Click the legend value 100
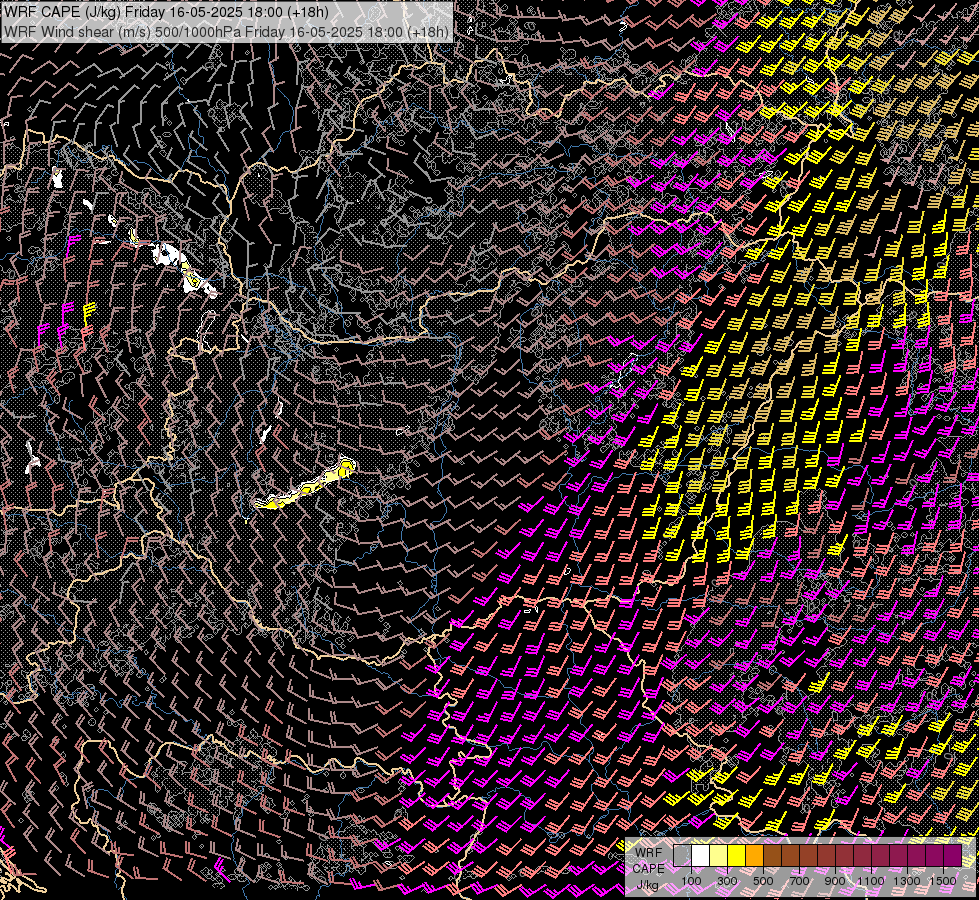The height and width of the screenshot is (900, 979). click(691, 881)
